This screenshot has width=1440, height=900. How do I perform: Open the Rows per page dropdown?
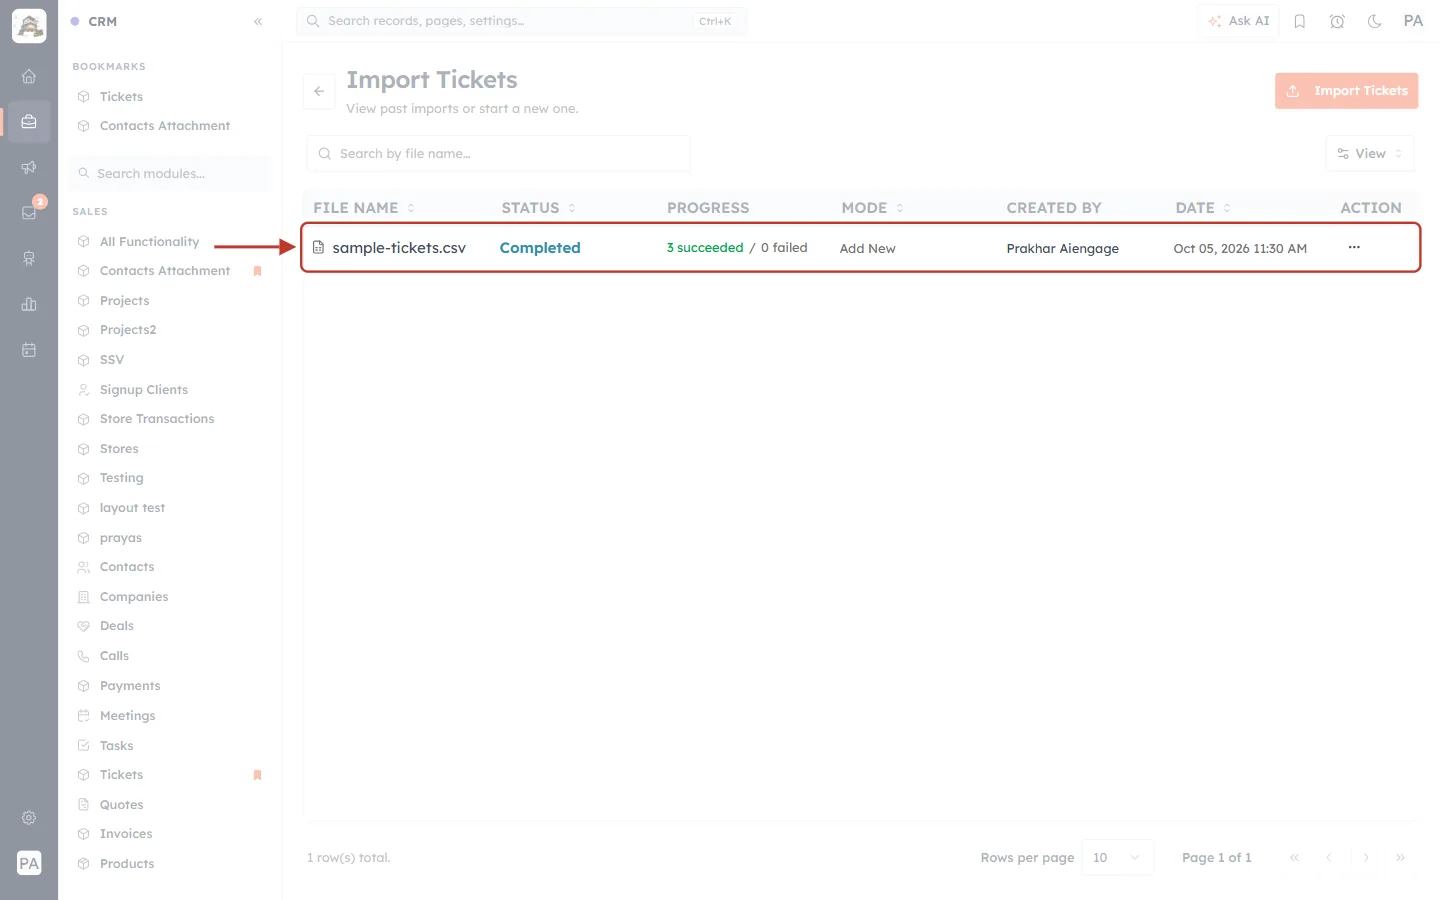pyautogui.click(x=1117, y=858)
